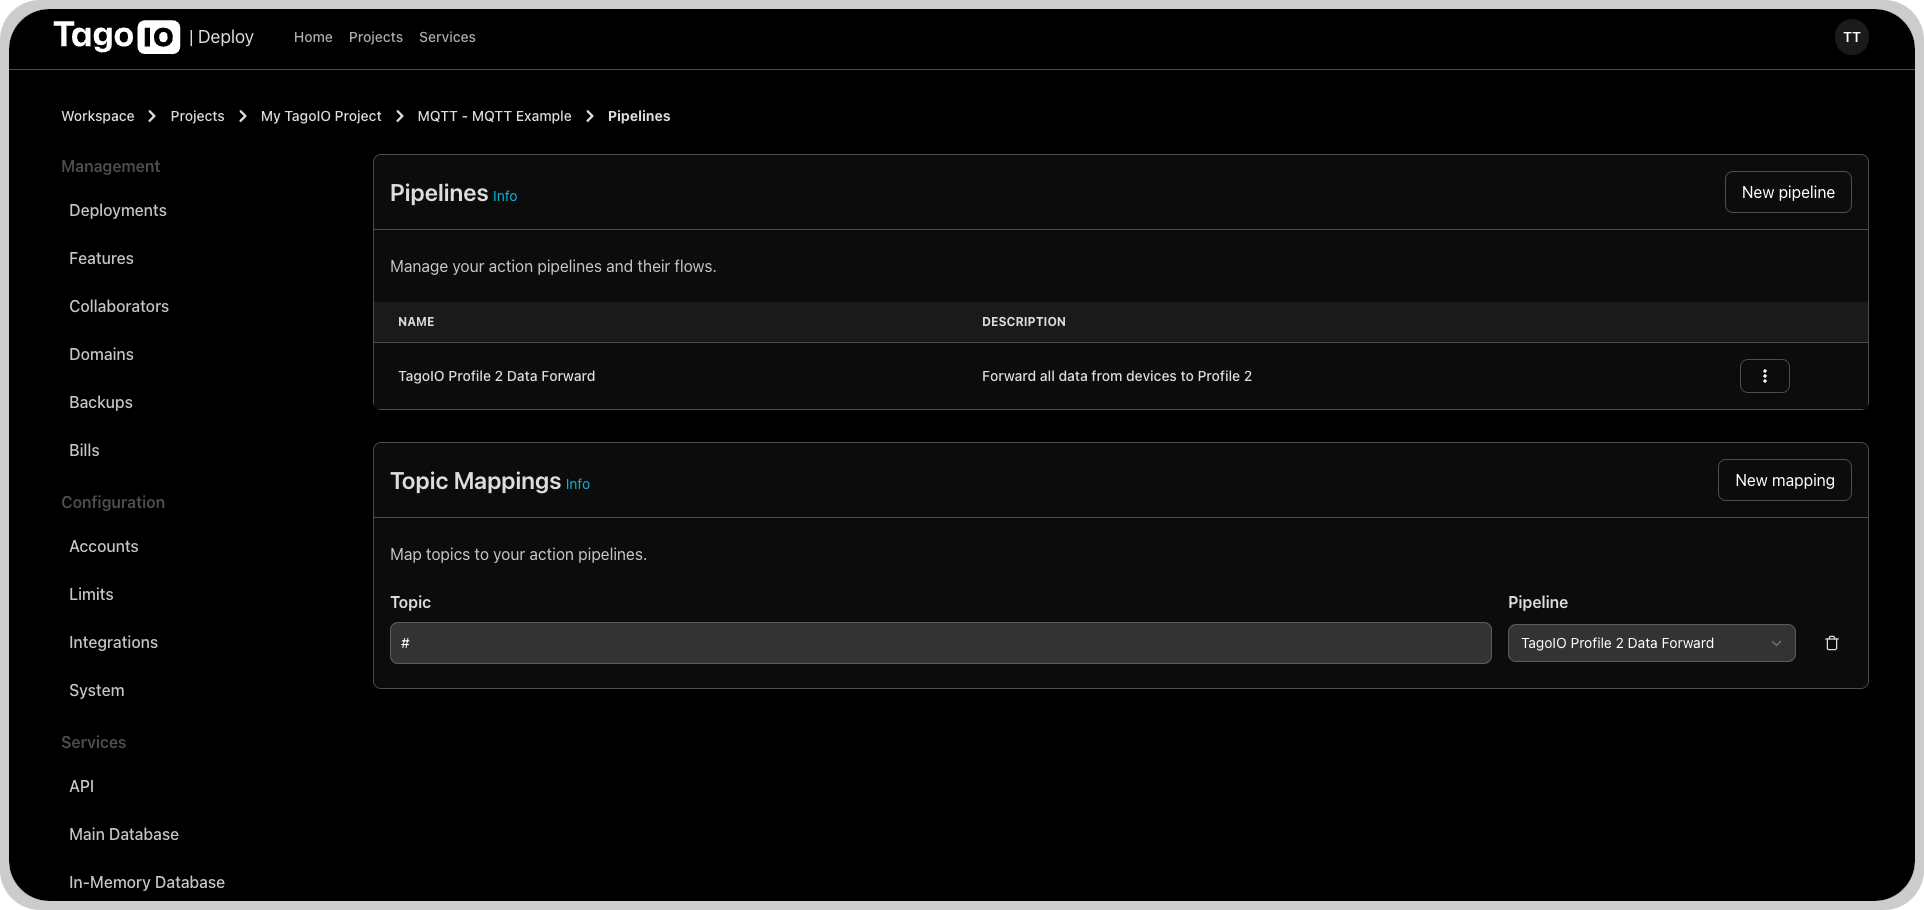Click Pipelines in the breadcrumb
The height and width of the screenshot is (910, 1924).
coord(639,116)
